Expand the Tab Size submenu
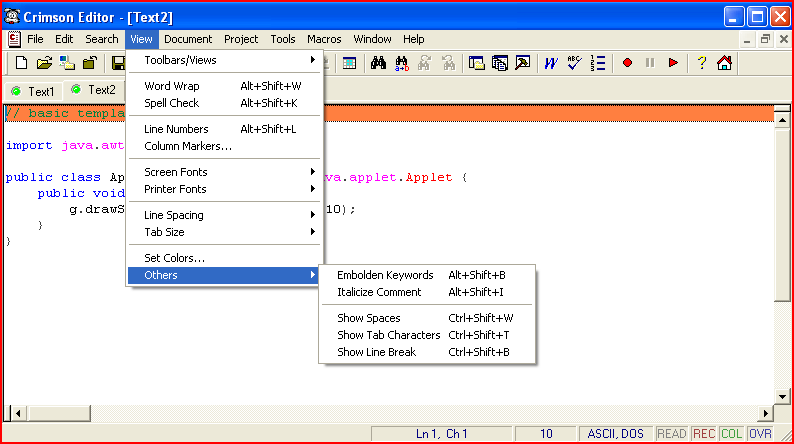 pos(224,232)
